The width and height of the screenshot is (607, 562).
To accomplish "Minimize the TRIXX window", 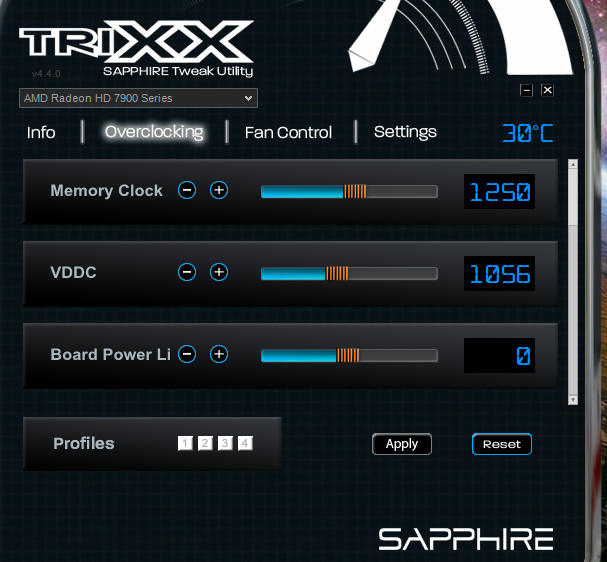I will (526, 90).
